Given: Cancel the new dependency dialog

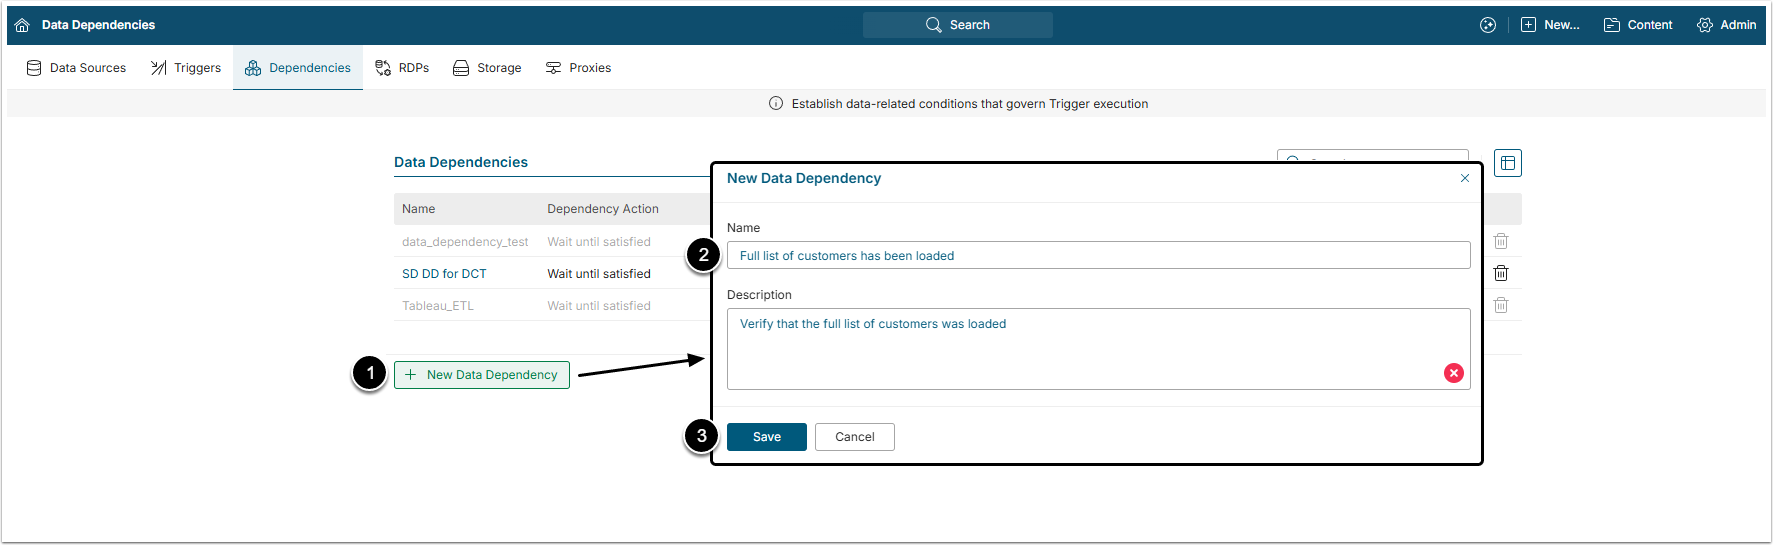Looking at the screenshot, I should point(854,437).
